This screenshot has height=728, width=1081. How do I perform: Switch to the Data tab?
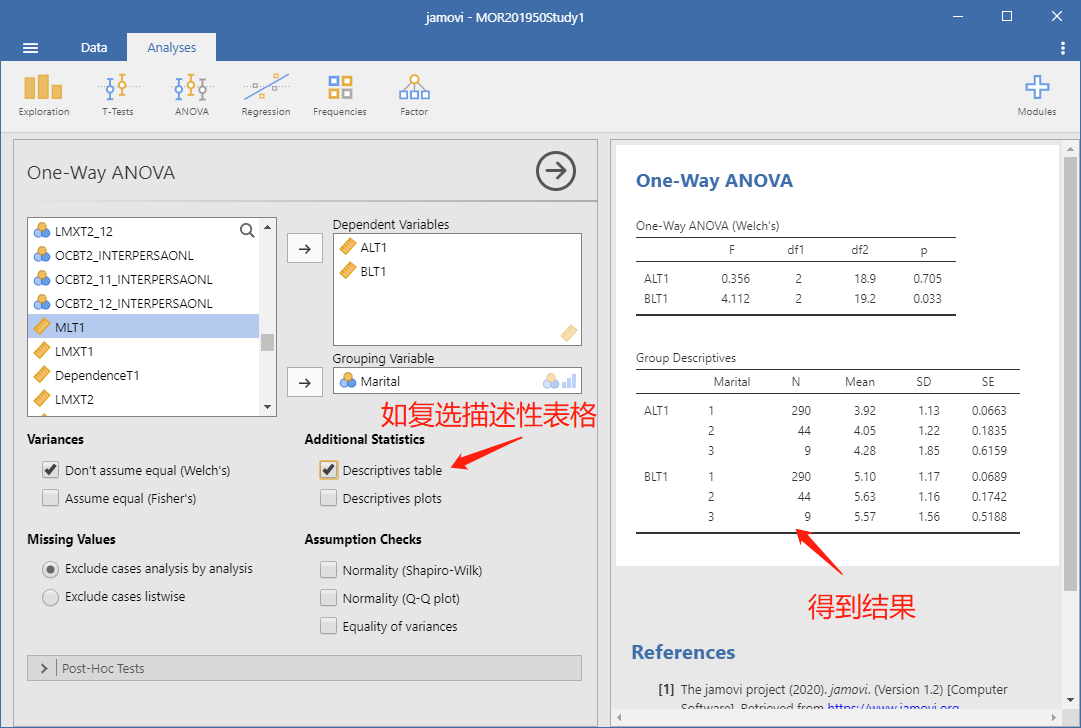click(94, 48)
